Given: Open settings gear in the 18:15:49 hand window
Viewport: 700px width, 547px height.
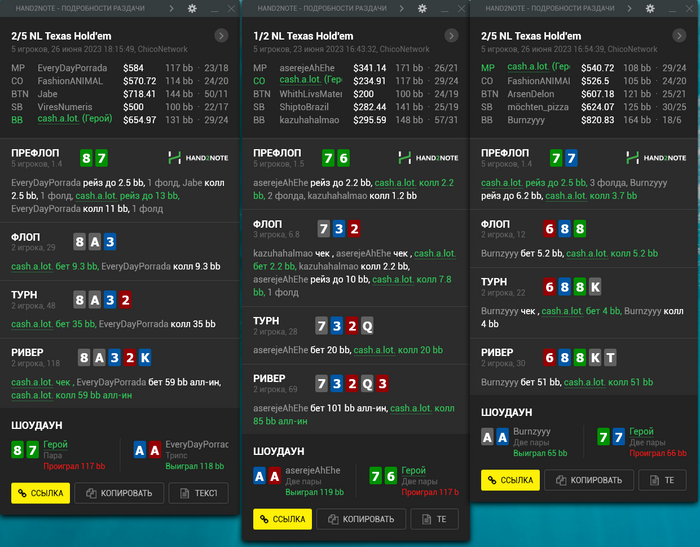Looking at the screenshot, I should click(192, 8).
